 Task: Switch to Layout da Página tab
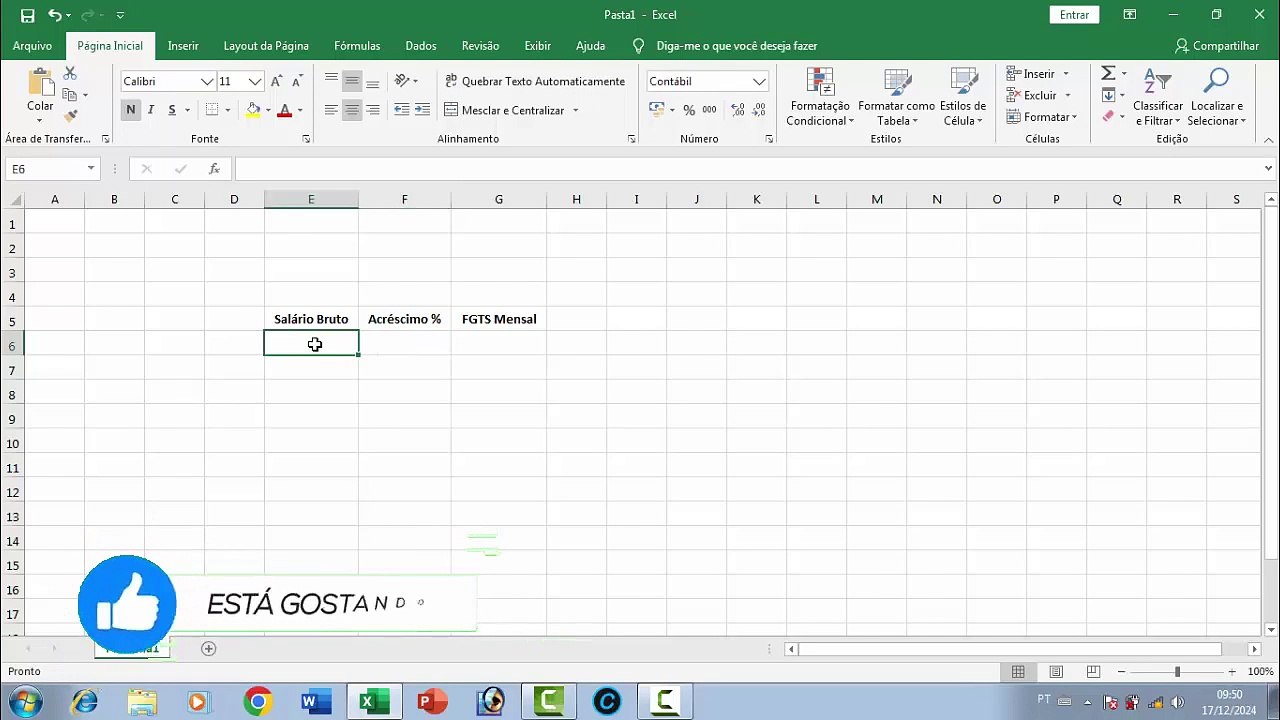[266, 46]
